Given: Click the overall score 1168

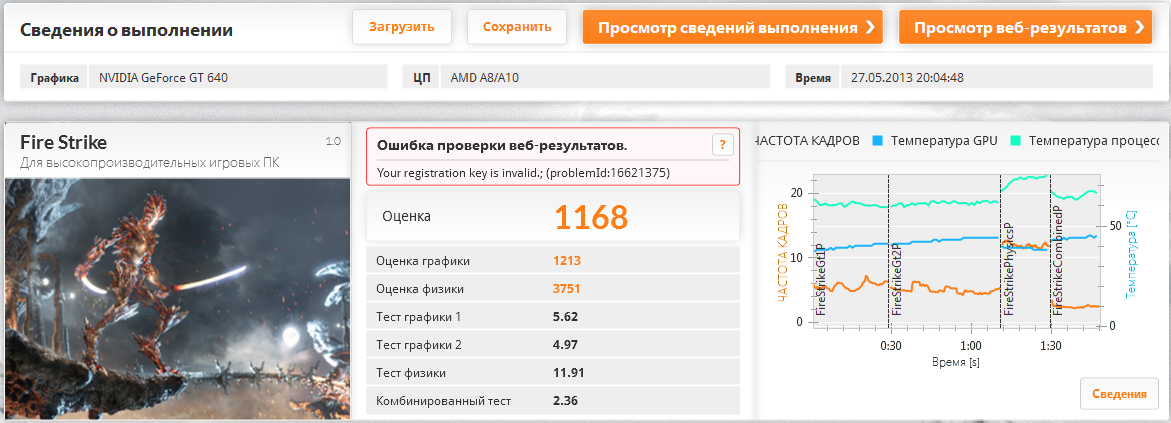Looking at the screenshot, I should pos(591,217).
